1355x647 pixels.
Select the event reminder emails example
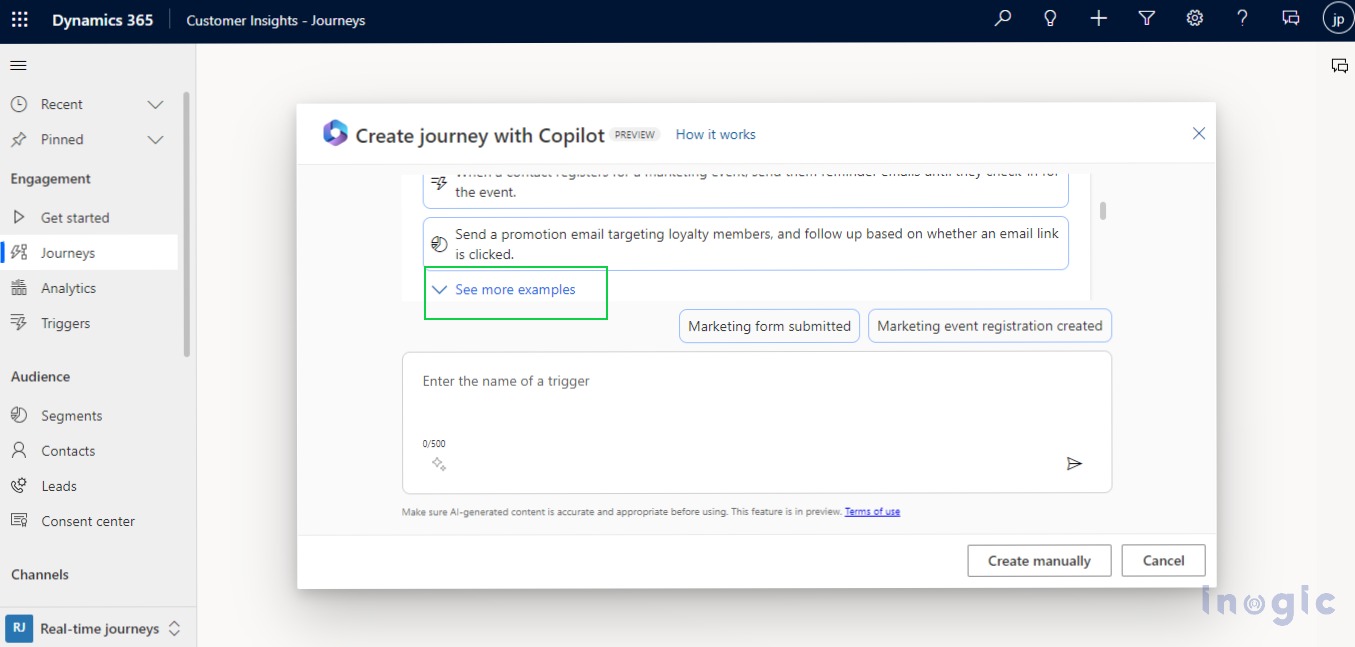(745, 190)
